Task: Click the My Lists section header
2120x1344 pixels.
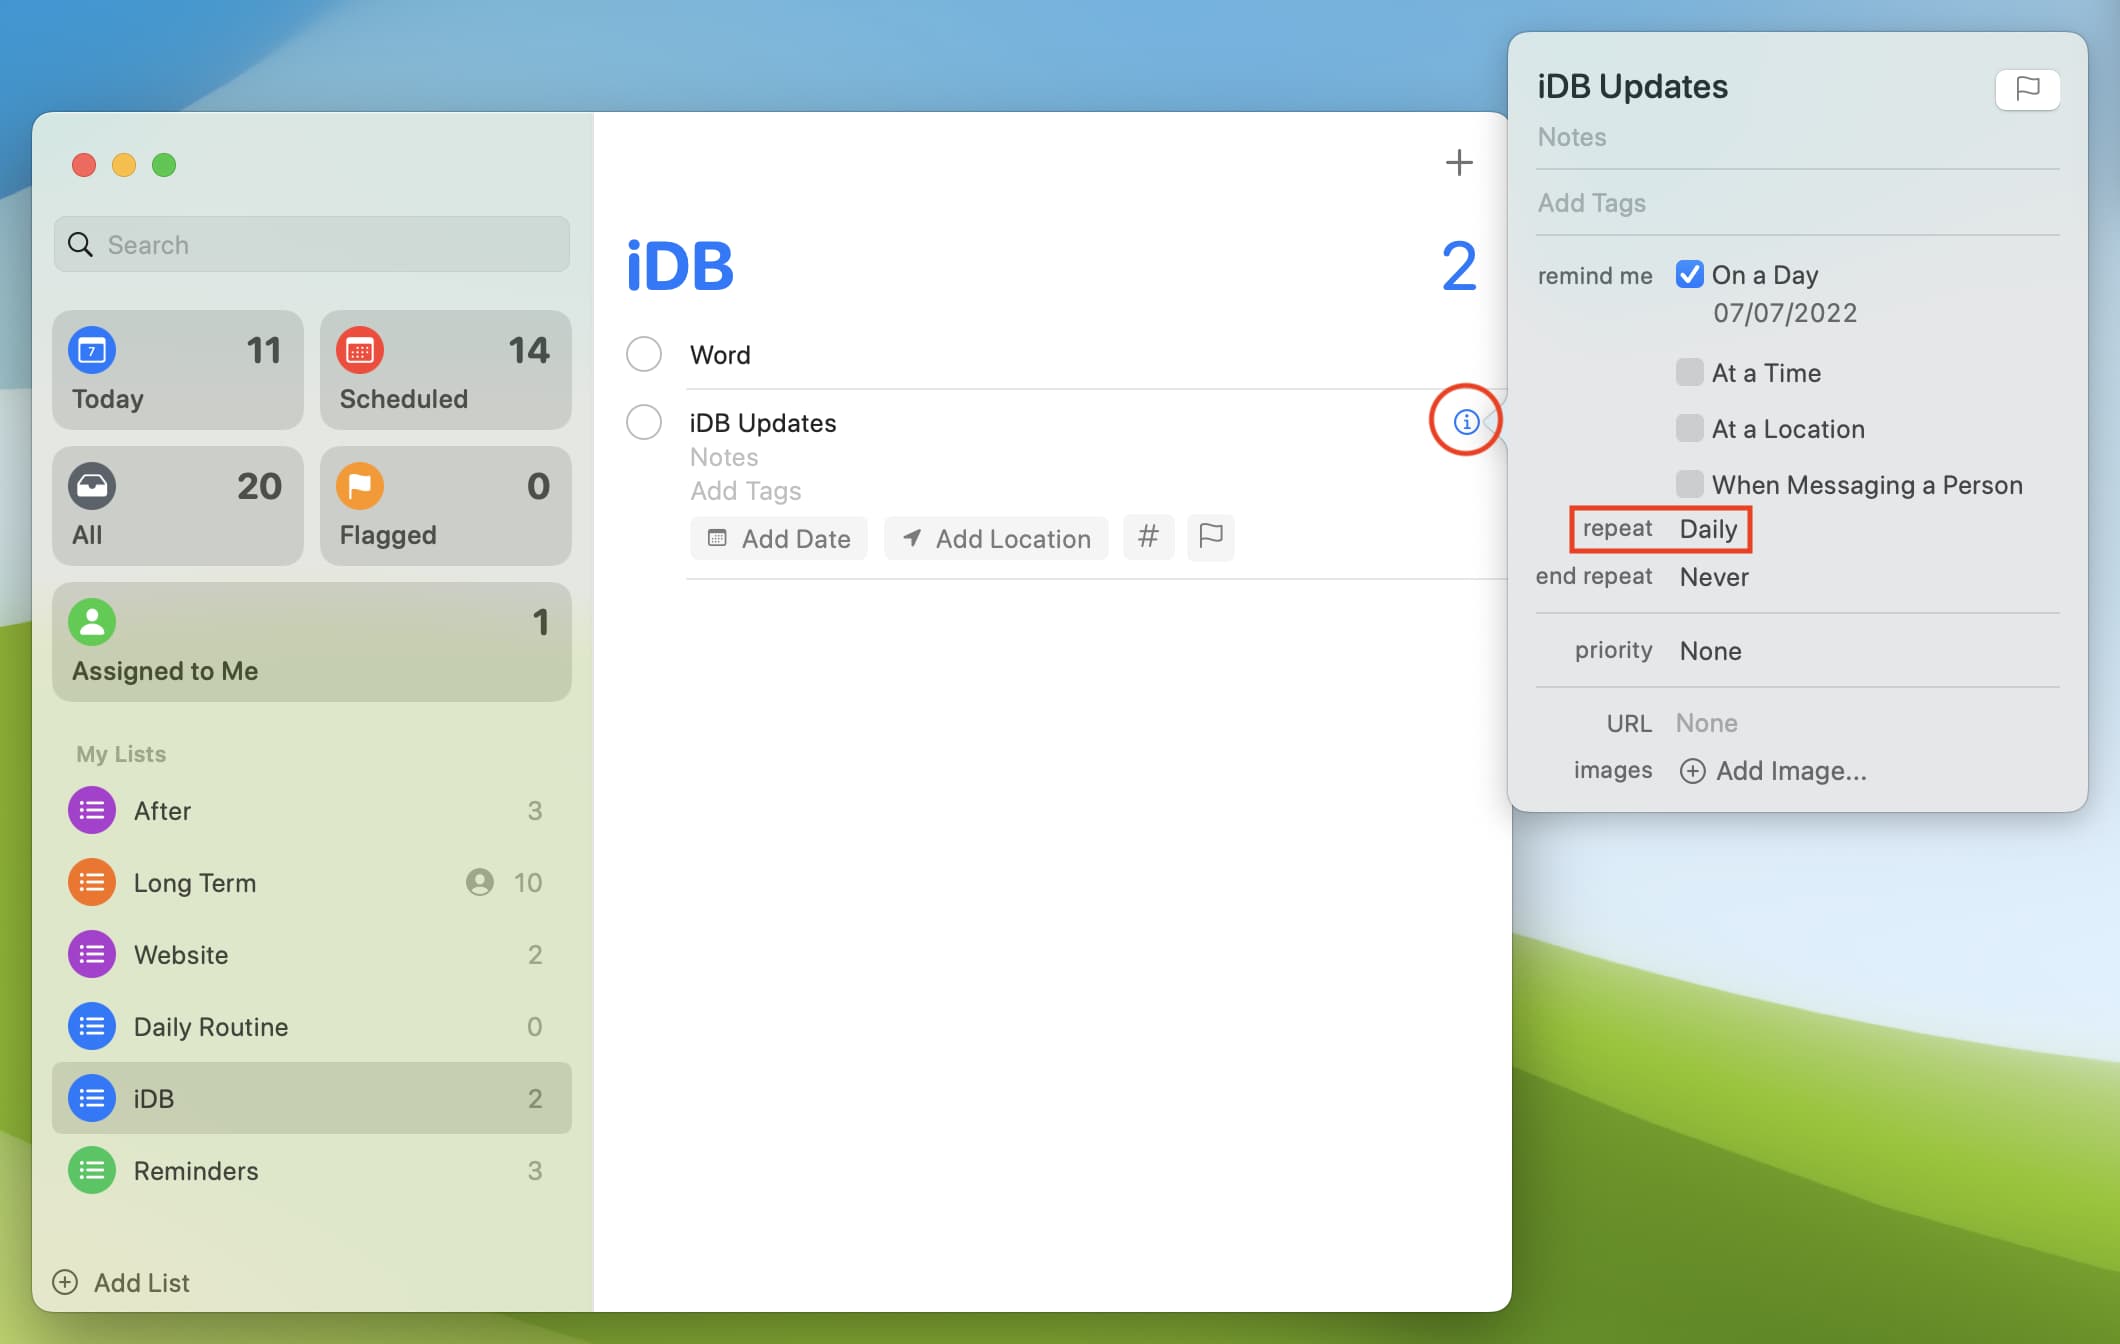Action: pos(121,754)
